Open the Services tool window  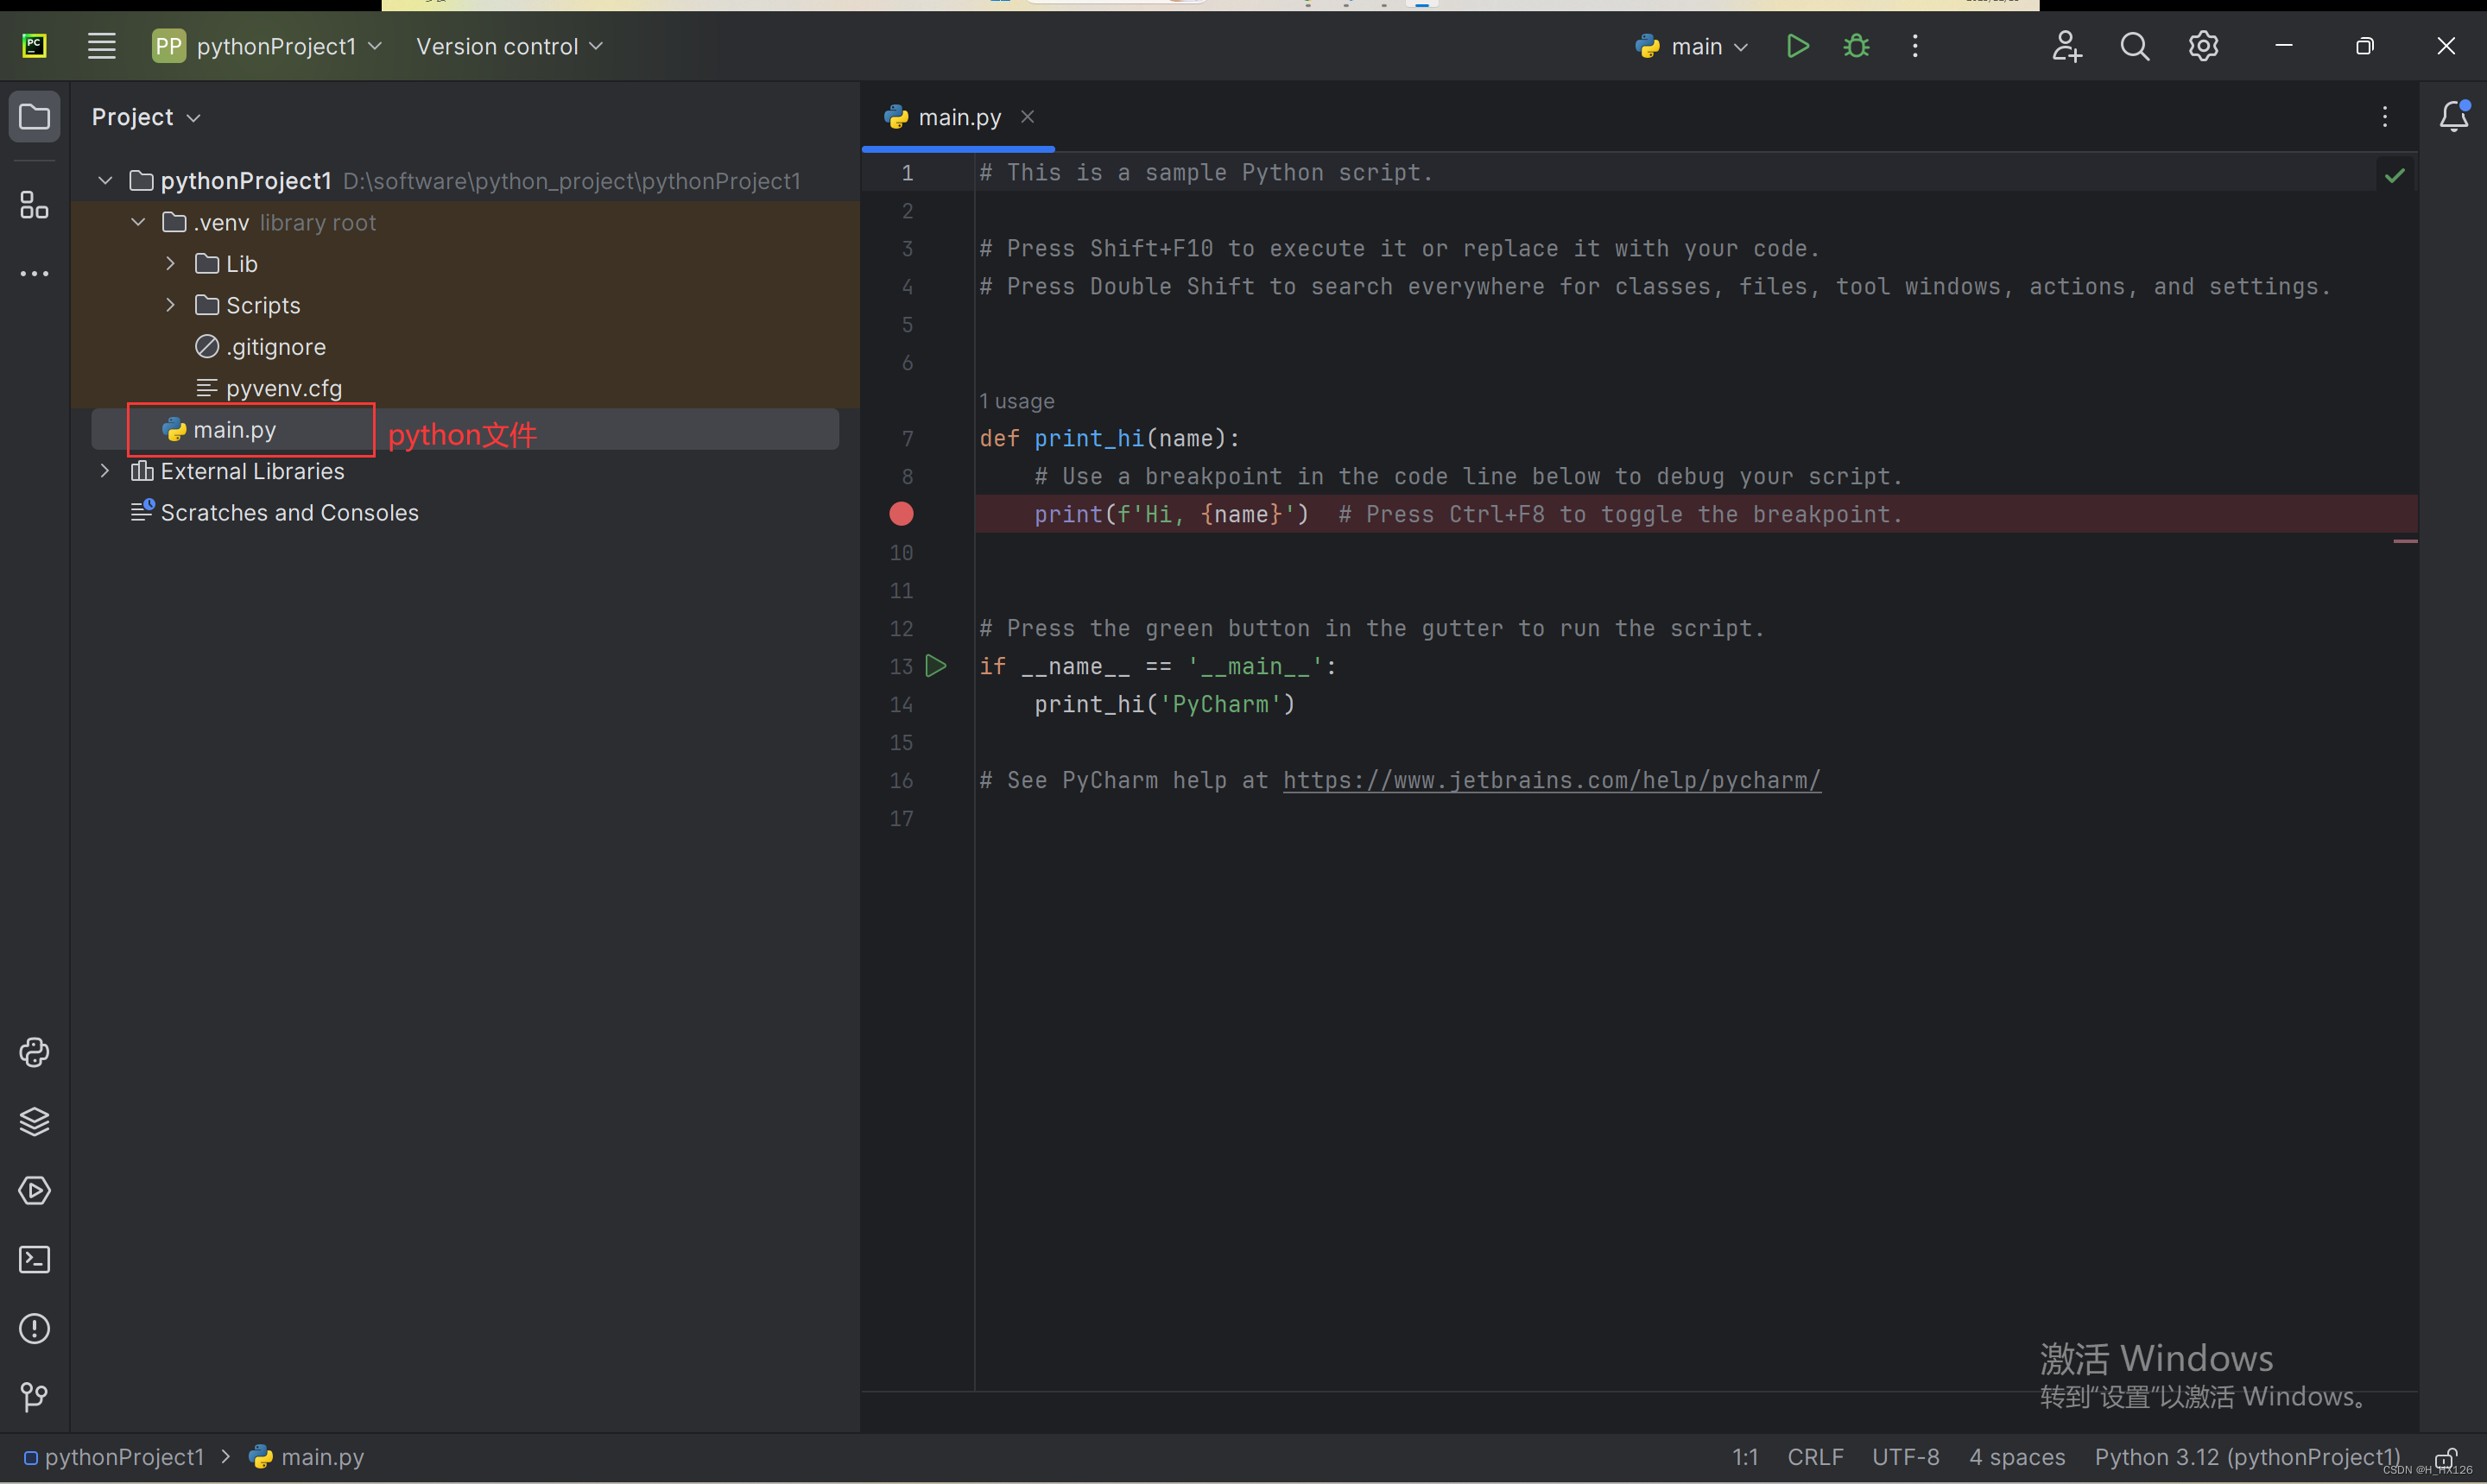(34, 1191)
